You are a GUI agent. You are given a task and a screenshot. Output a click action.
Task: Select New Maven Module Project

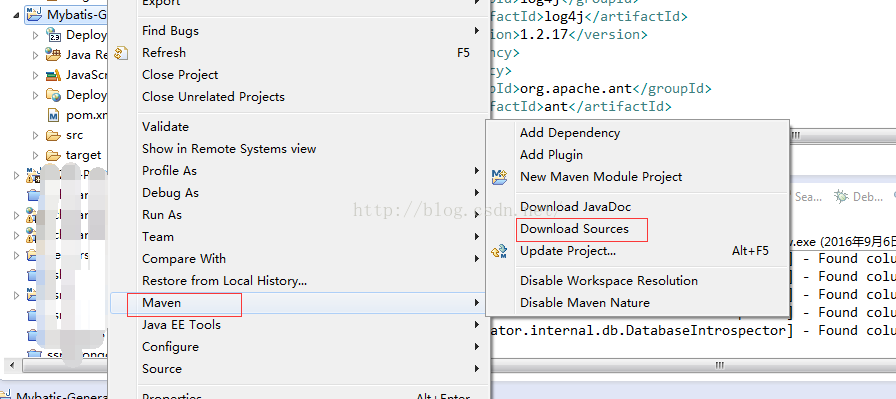pos(637,177)
